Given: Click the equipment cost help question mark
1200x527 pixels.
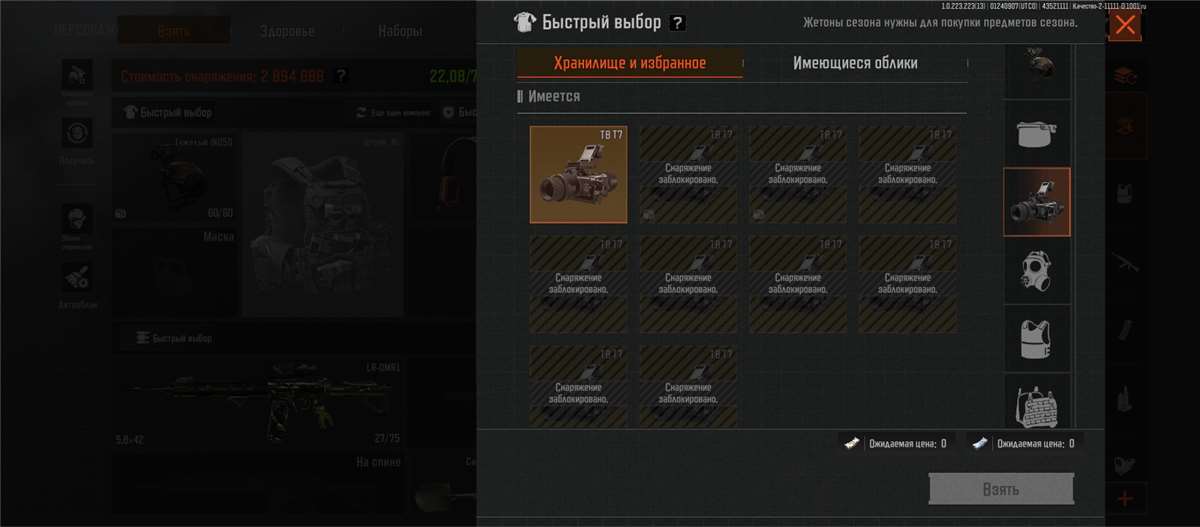Looking at the screenshot, I should pos(341,75).
